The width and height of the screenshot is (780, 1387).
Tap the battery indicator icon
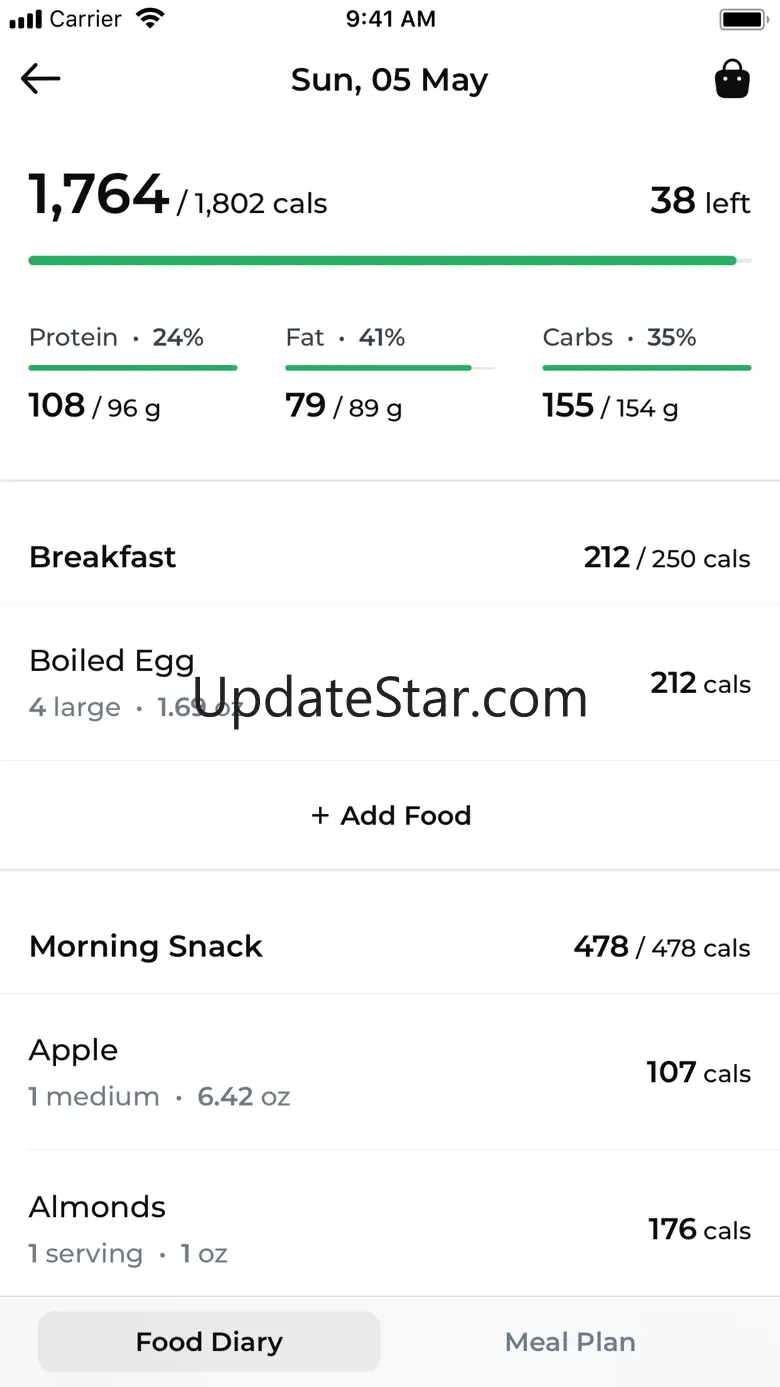click(742, 19)
